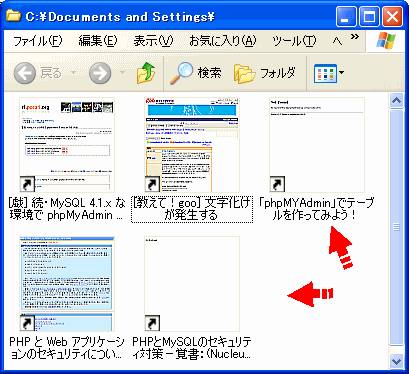This screenshot has width=409, height=374.
Task: Select the 教えて！goo 文字化け shortcut thumbnail
Action: [x=192, y=145]
